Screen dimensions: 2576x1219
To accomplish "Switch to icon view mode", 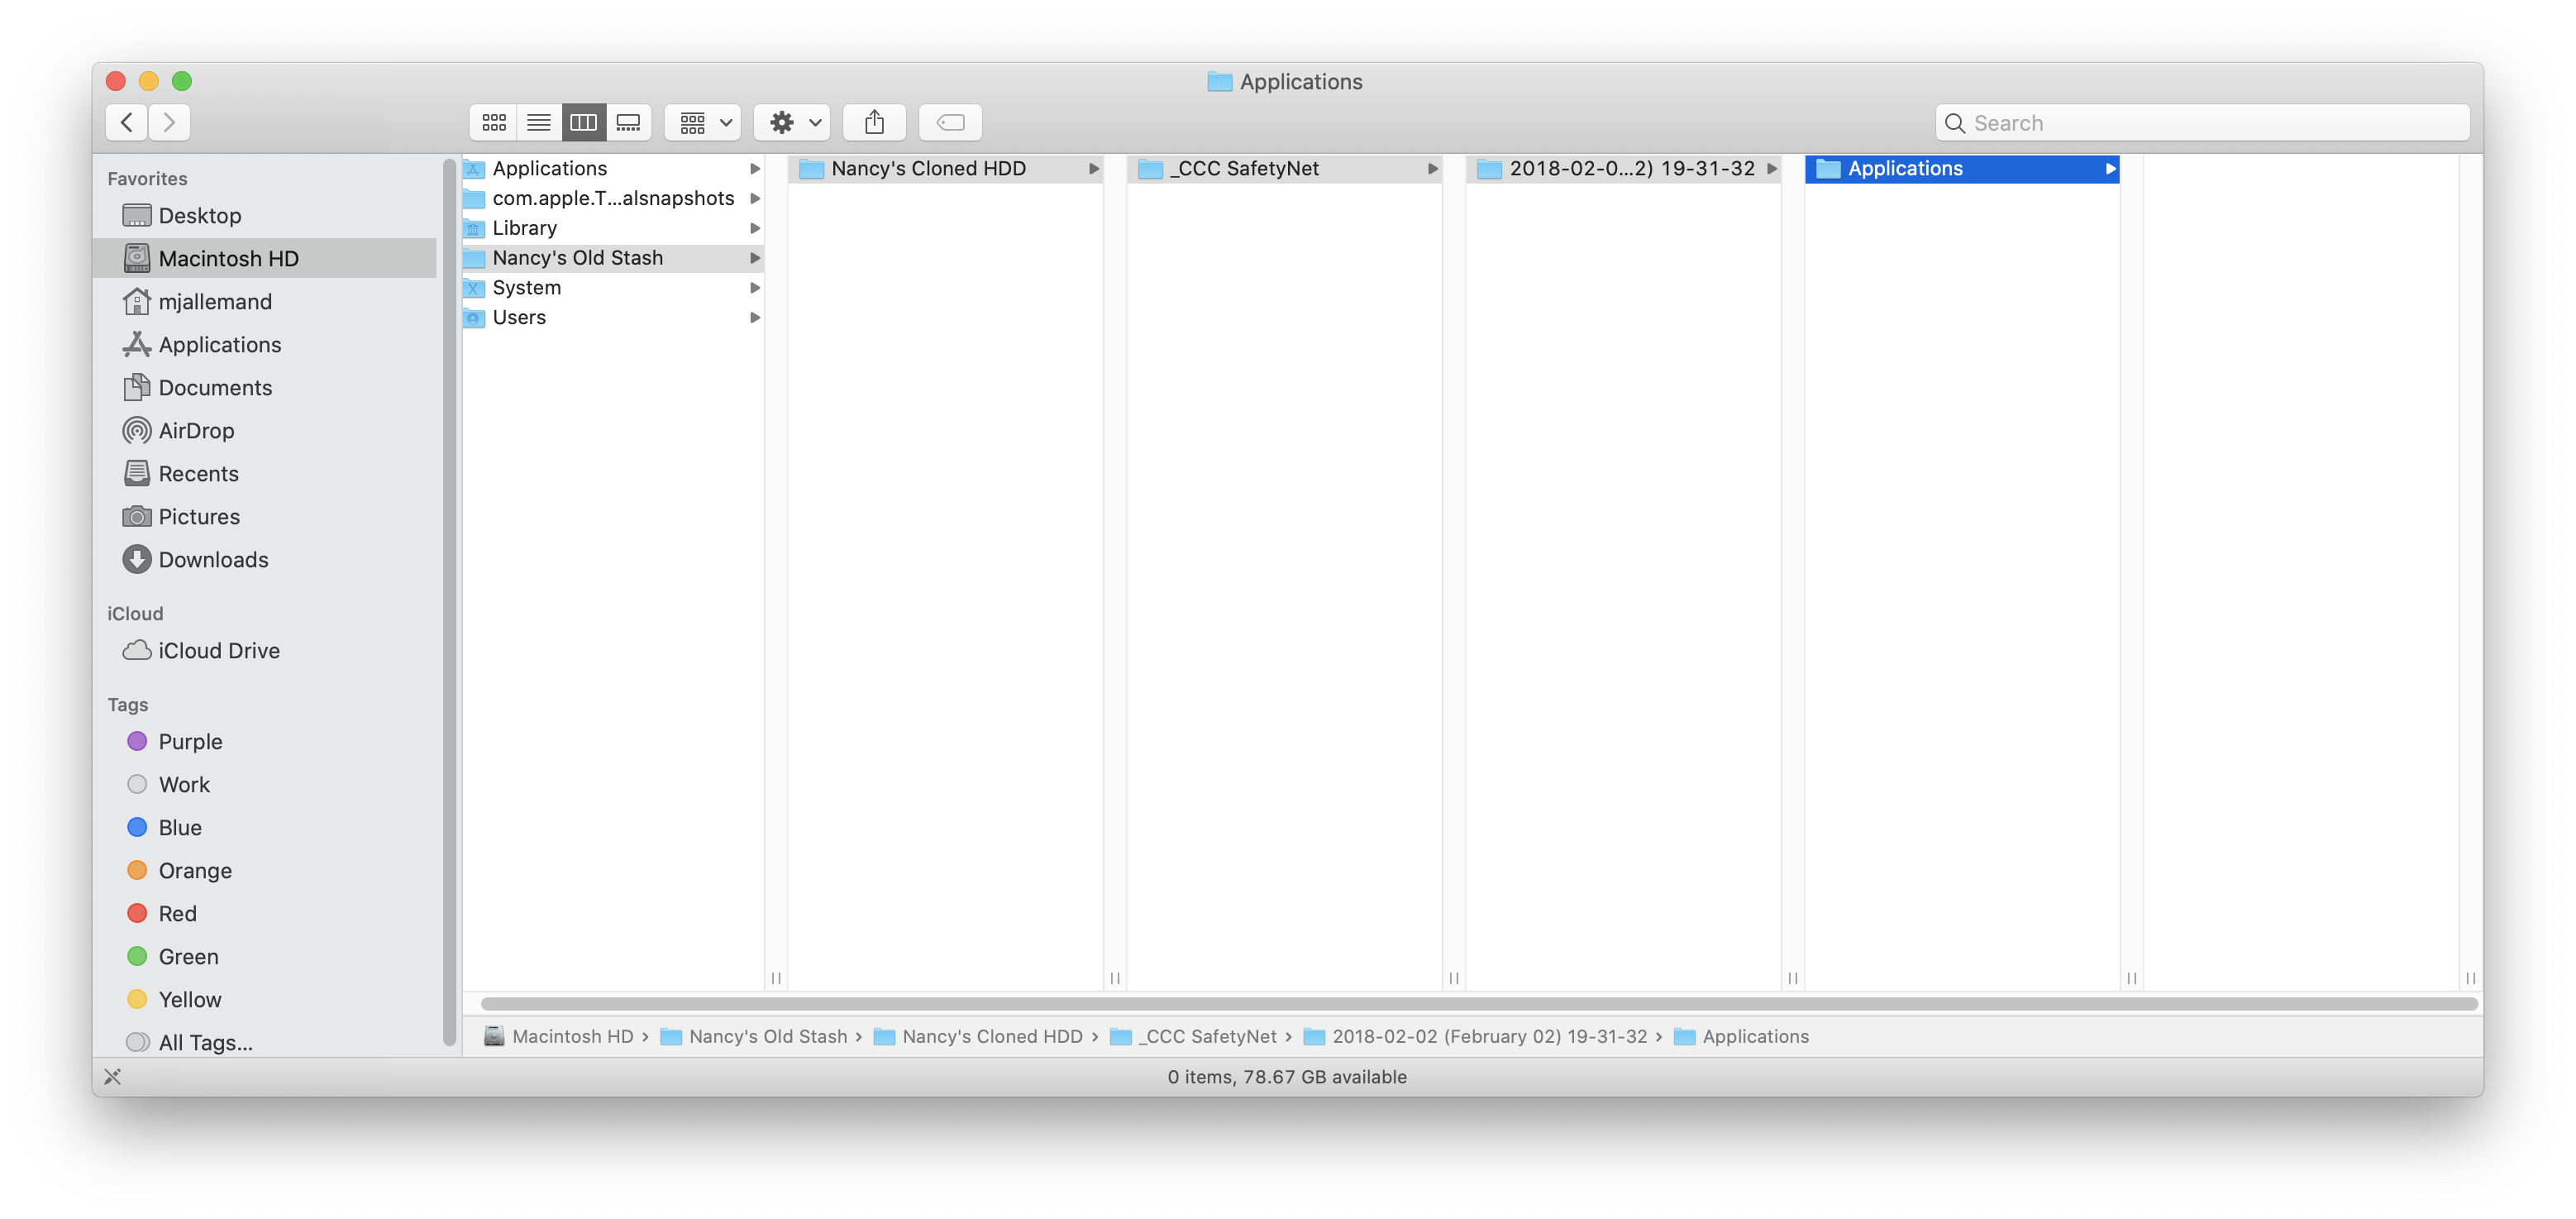I will coord(494,122).
